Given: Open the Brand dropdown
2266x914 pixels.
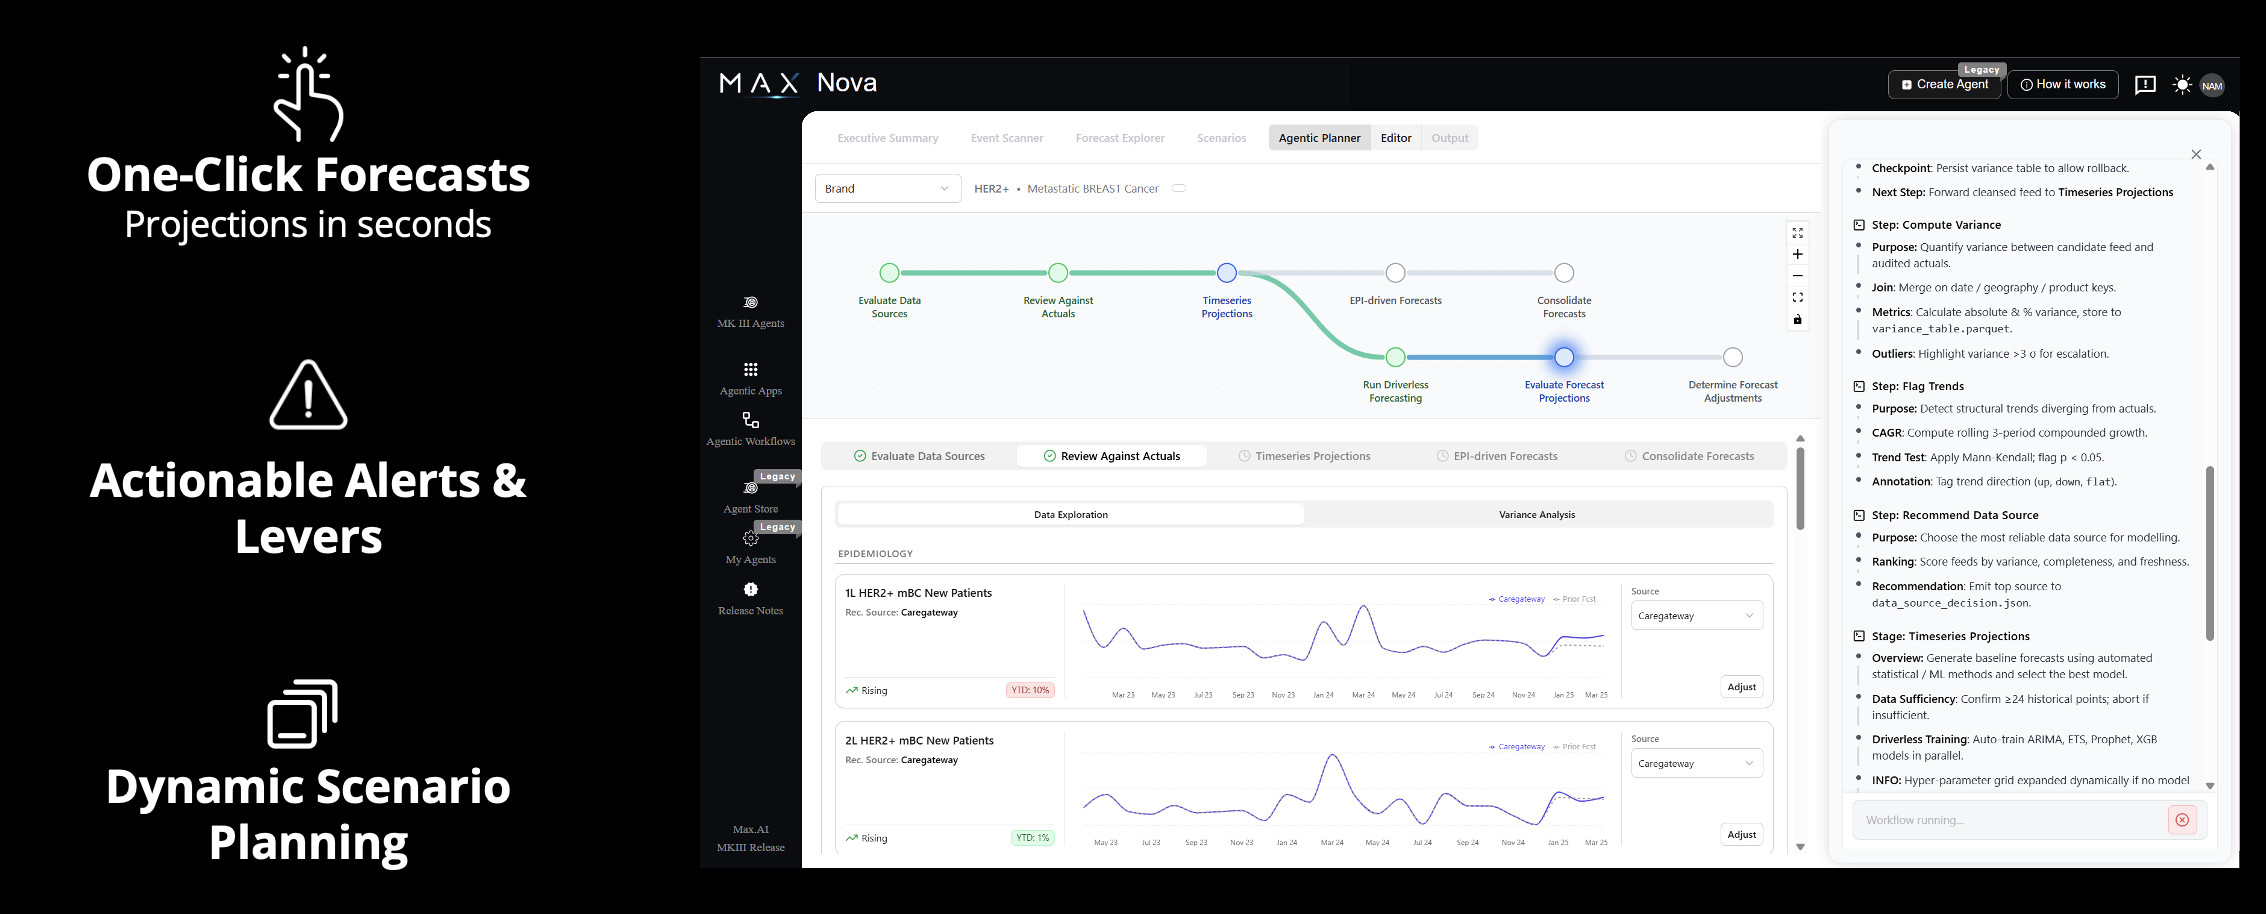Looking at the screenshot, I should coord(887,189).
